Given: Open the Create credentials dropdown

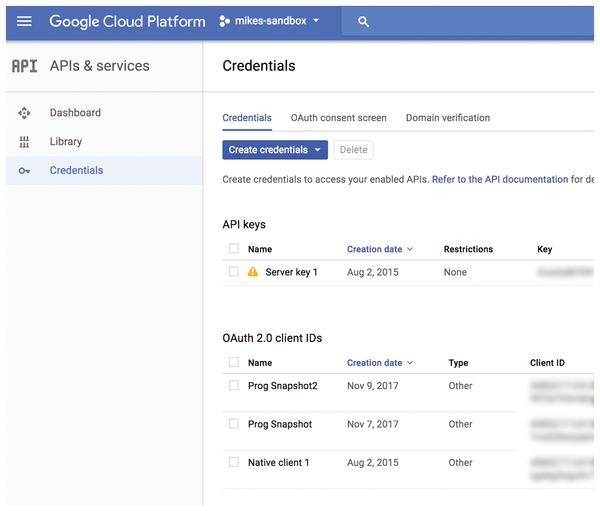Looking at the screenshot, I should tap(275, 150).
